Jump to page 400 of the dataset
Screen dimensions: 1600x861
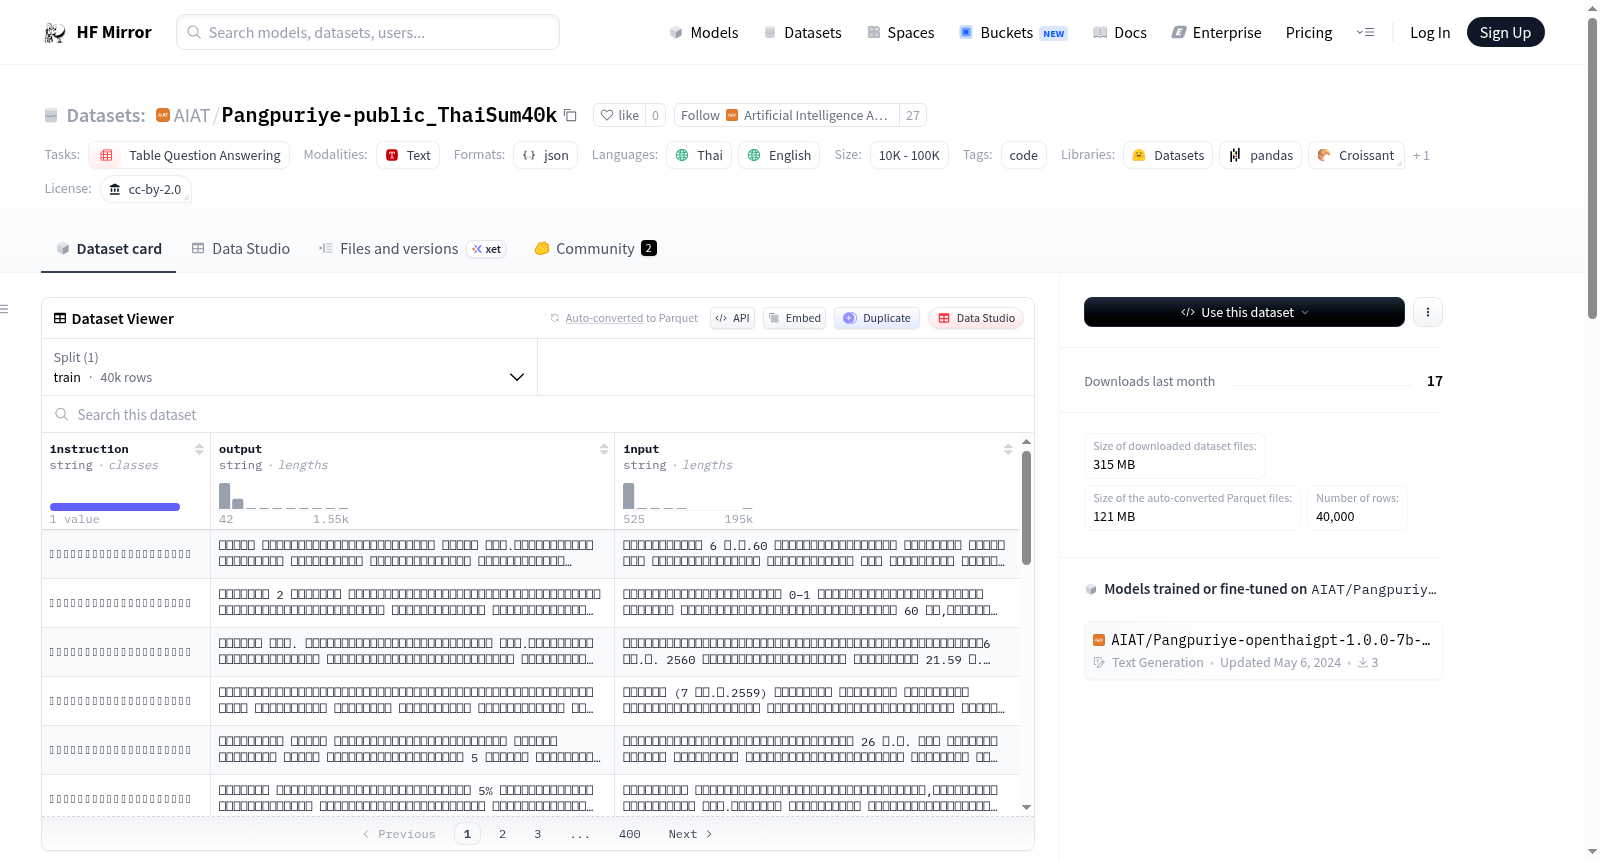coord(629,834)
